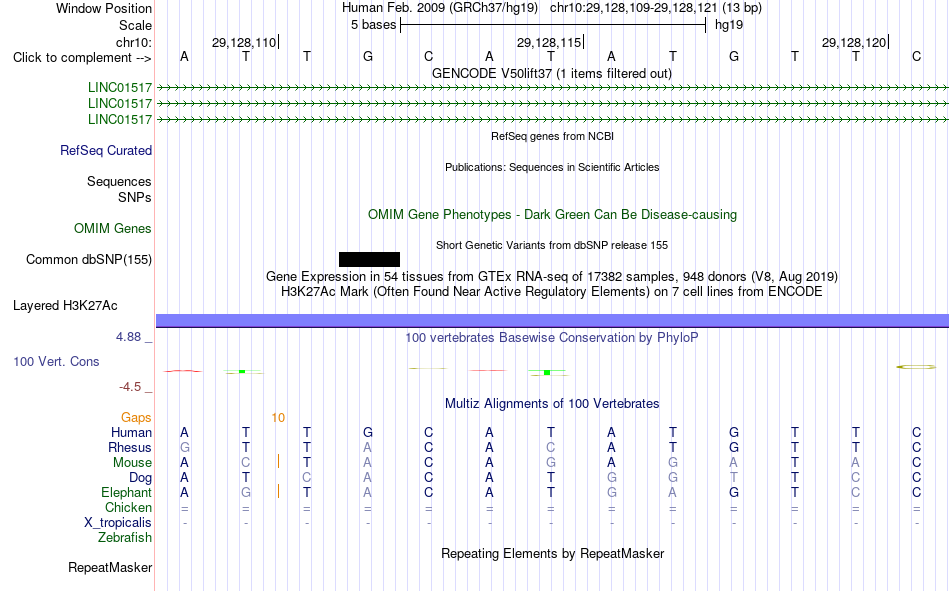Select the Dog species label
This screenshot has width=950, height=591.
pos(141,478)
